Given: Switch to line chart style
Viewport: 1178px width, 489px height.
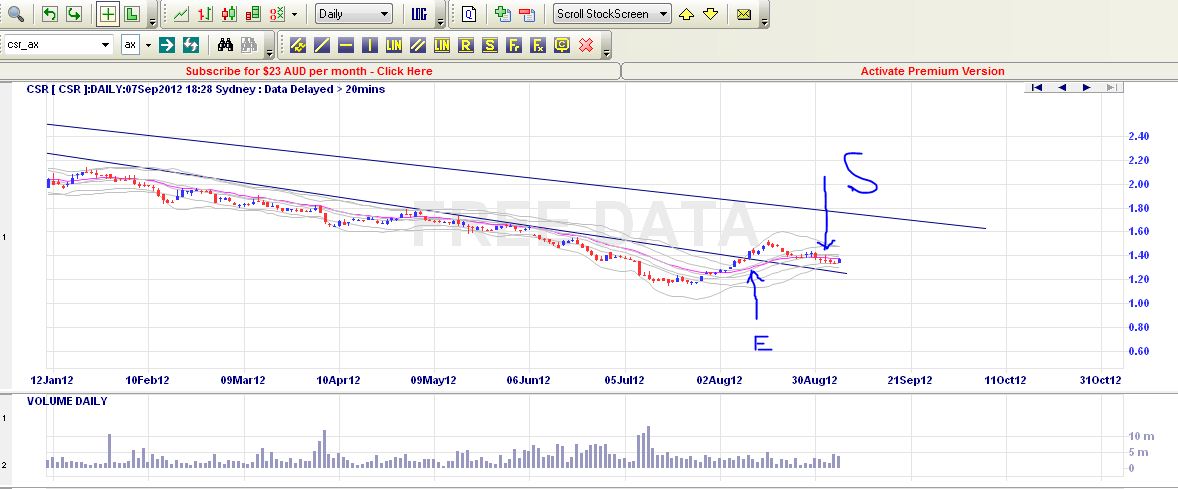Looking at the screenshot, I should point(180,14).
